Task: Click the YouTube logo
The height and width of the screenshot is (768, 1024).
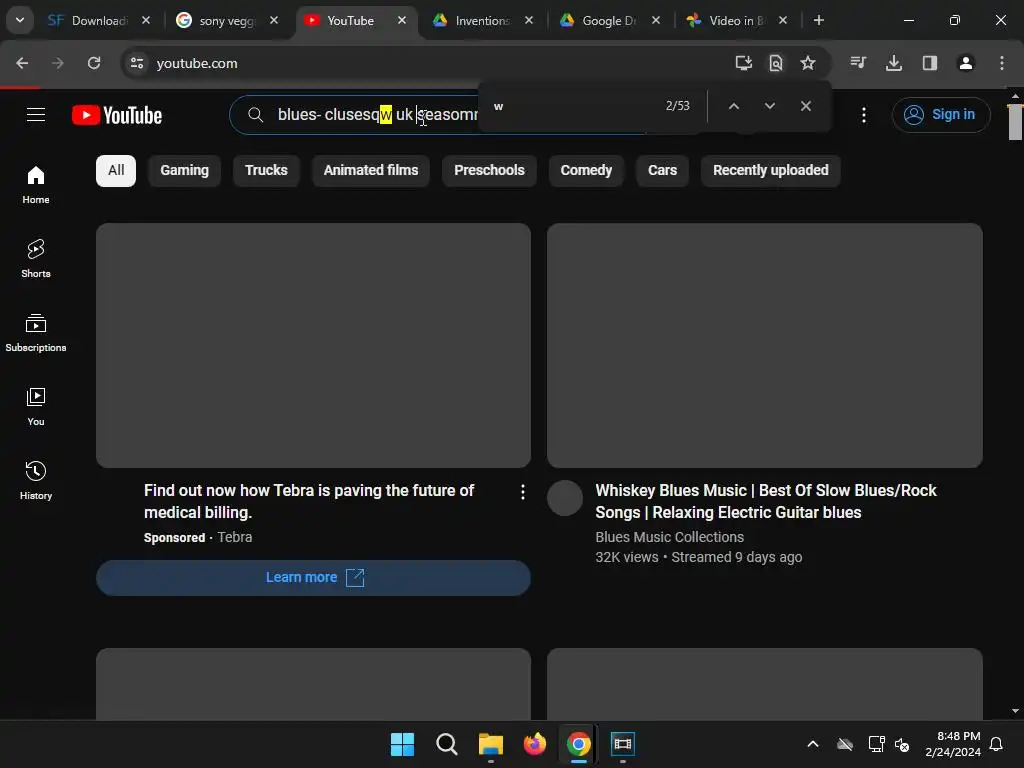Action: click(117, 115)
